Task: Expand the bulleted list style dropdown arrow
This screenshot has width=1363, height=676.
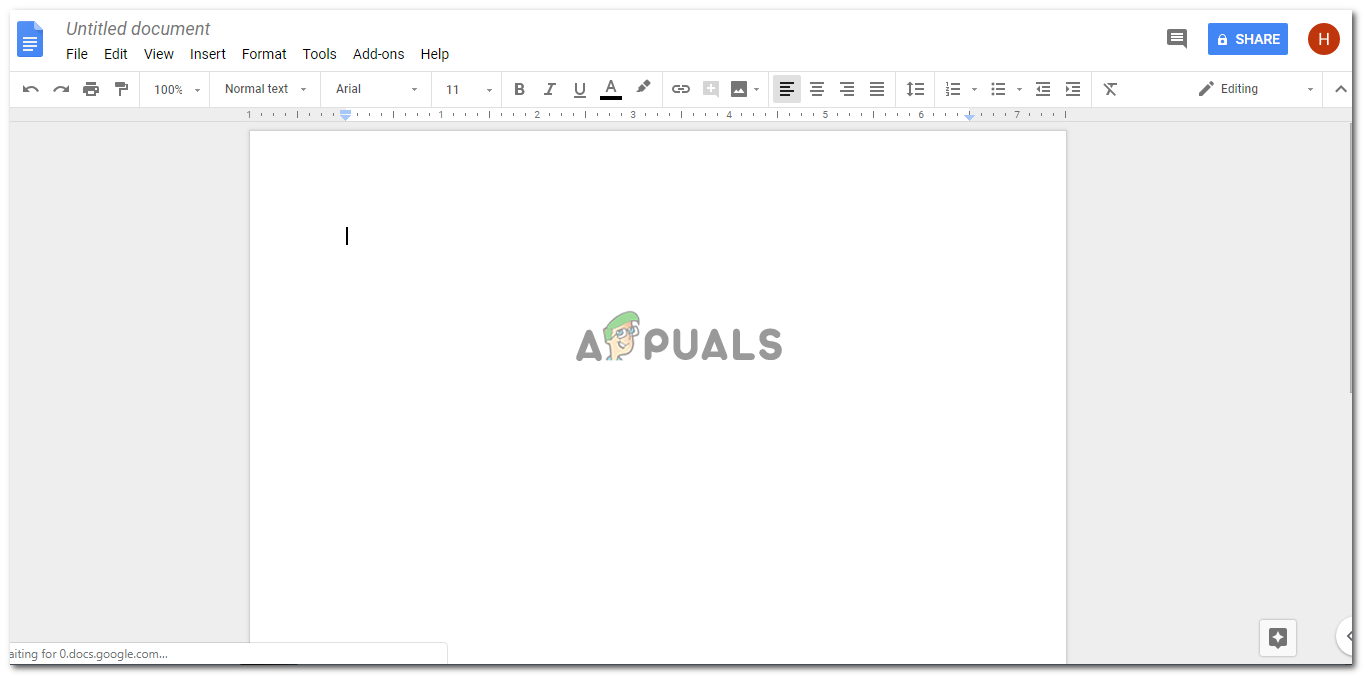Action: click(x=1019, y=90)
